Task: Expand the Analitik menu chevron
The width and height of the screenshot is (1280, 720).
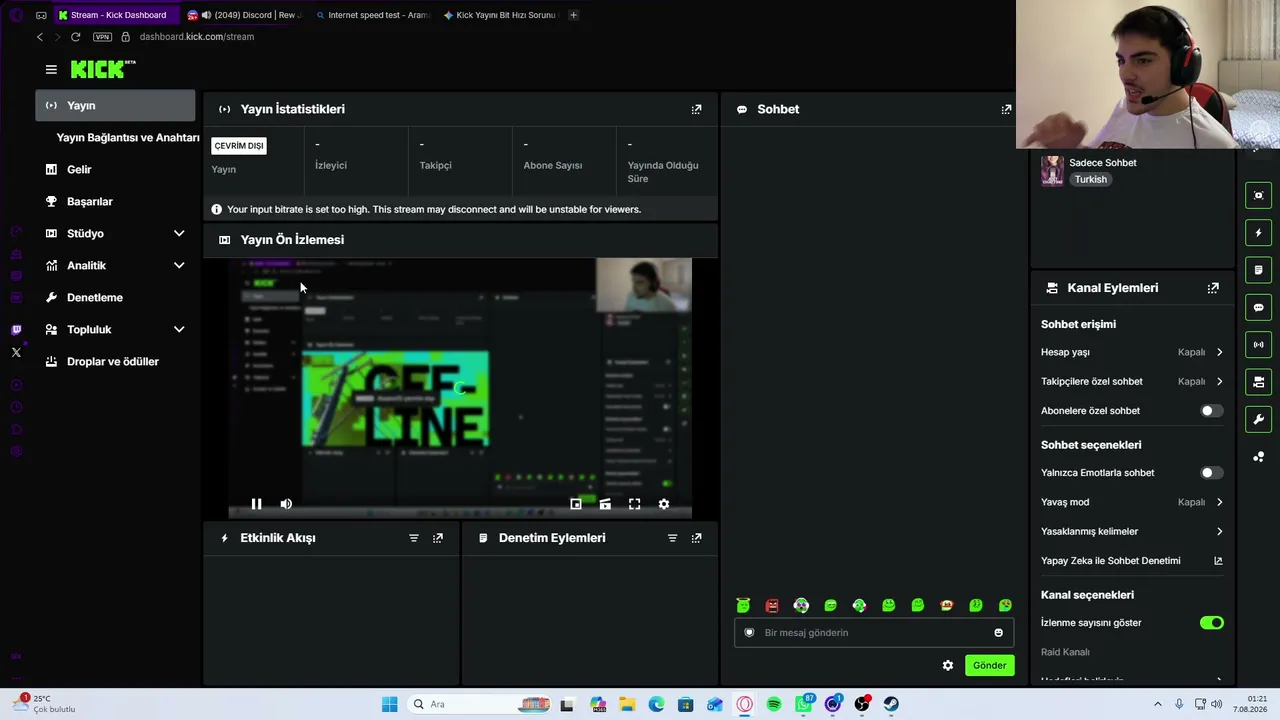Action: 179,265
